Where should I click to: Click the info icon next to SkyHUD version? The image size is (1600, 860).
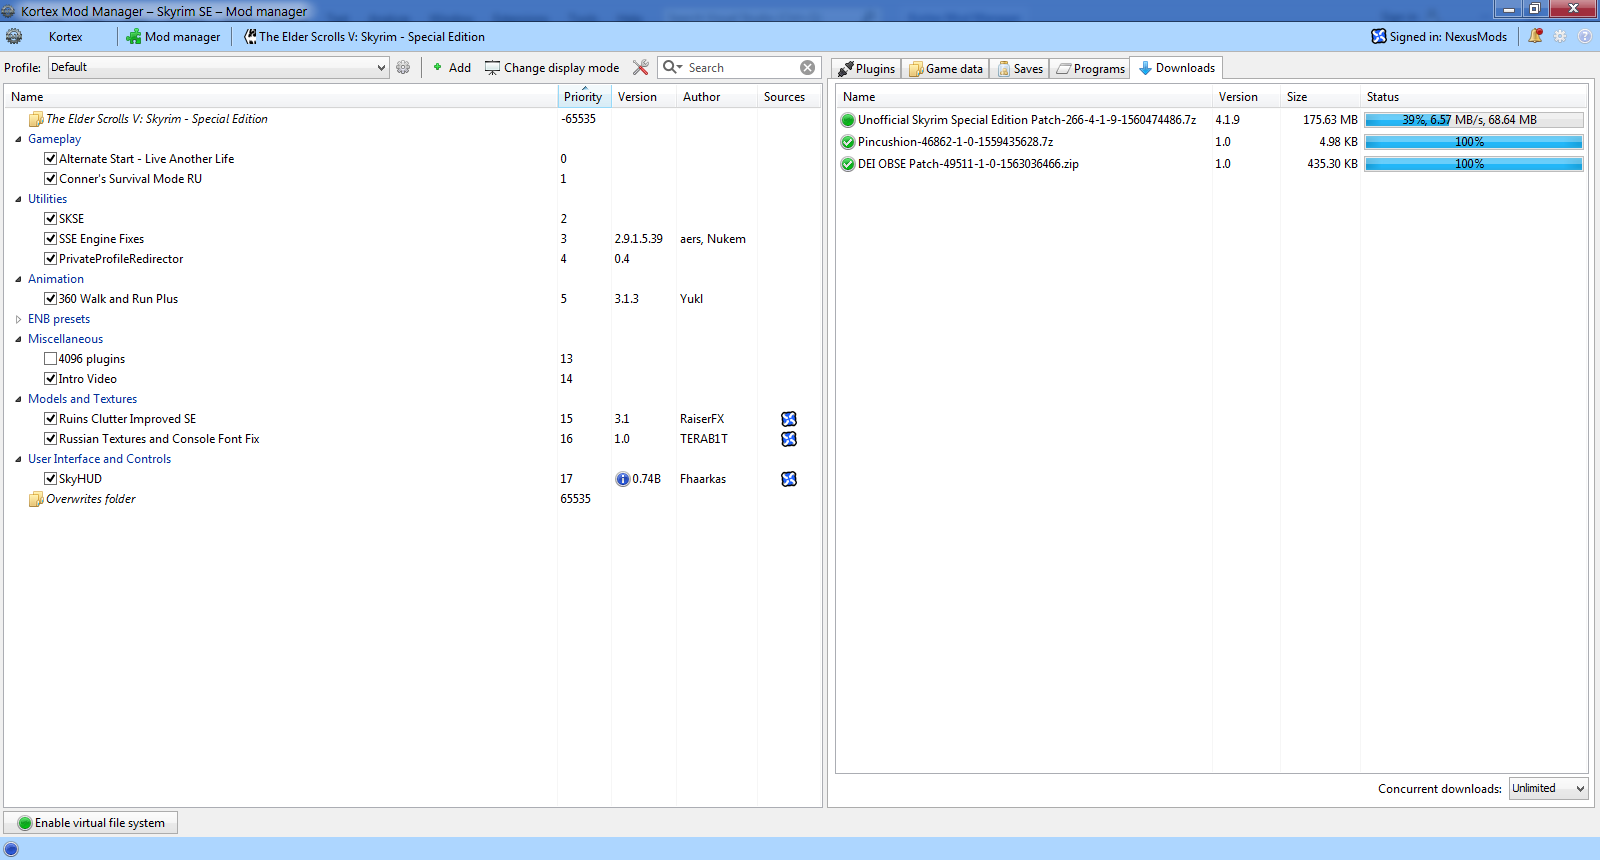pos(622,479)
